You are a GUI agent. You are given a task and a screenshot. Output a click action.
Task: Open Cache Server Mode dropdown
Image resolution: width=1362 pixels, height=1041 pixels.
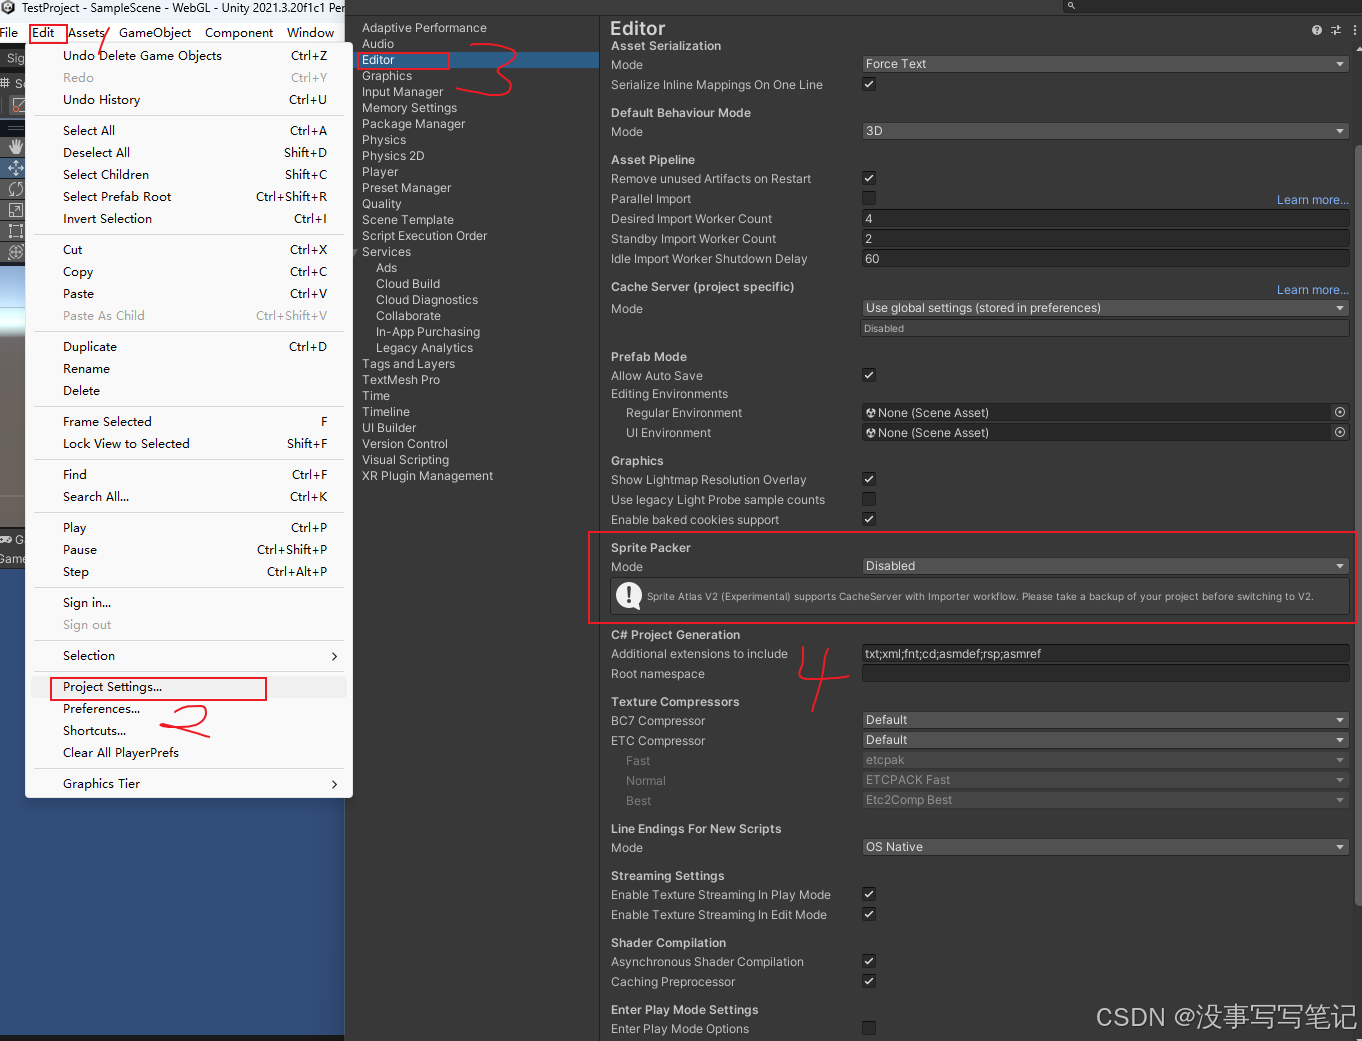(1105, 308)
